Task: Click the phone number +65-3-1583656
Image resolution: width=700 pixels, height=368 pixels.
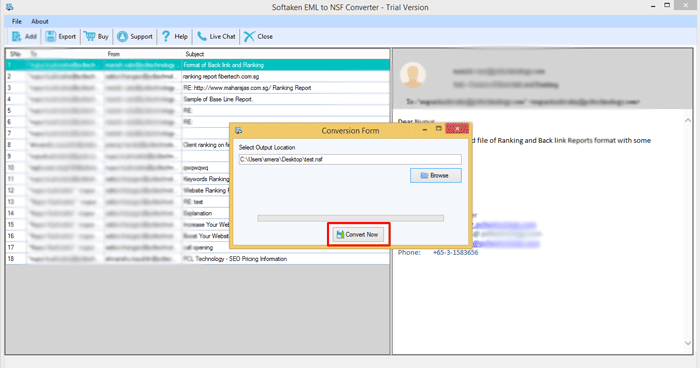Action: coord(455,253)
